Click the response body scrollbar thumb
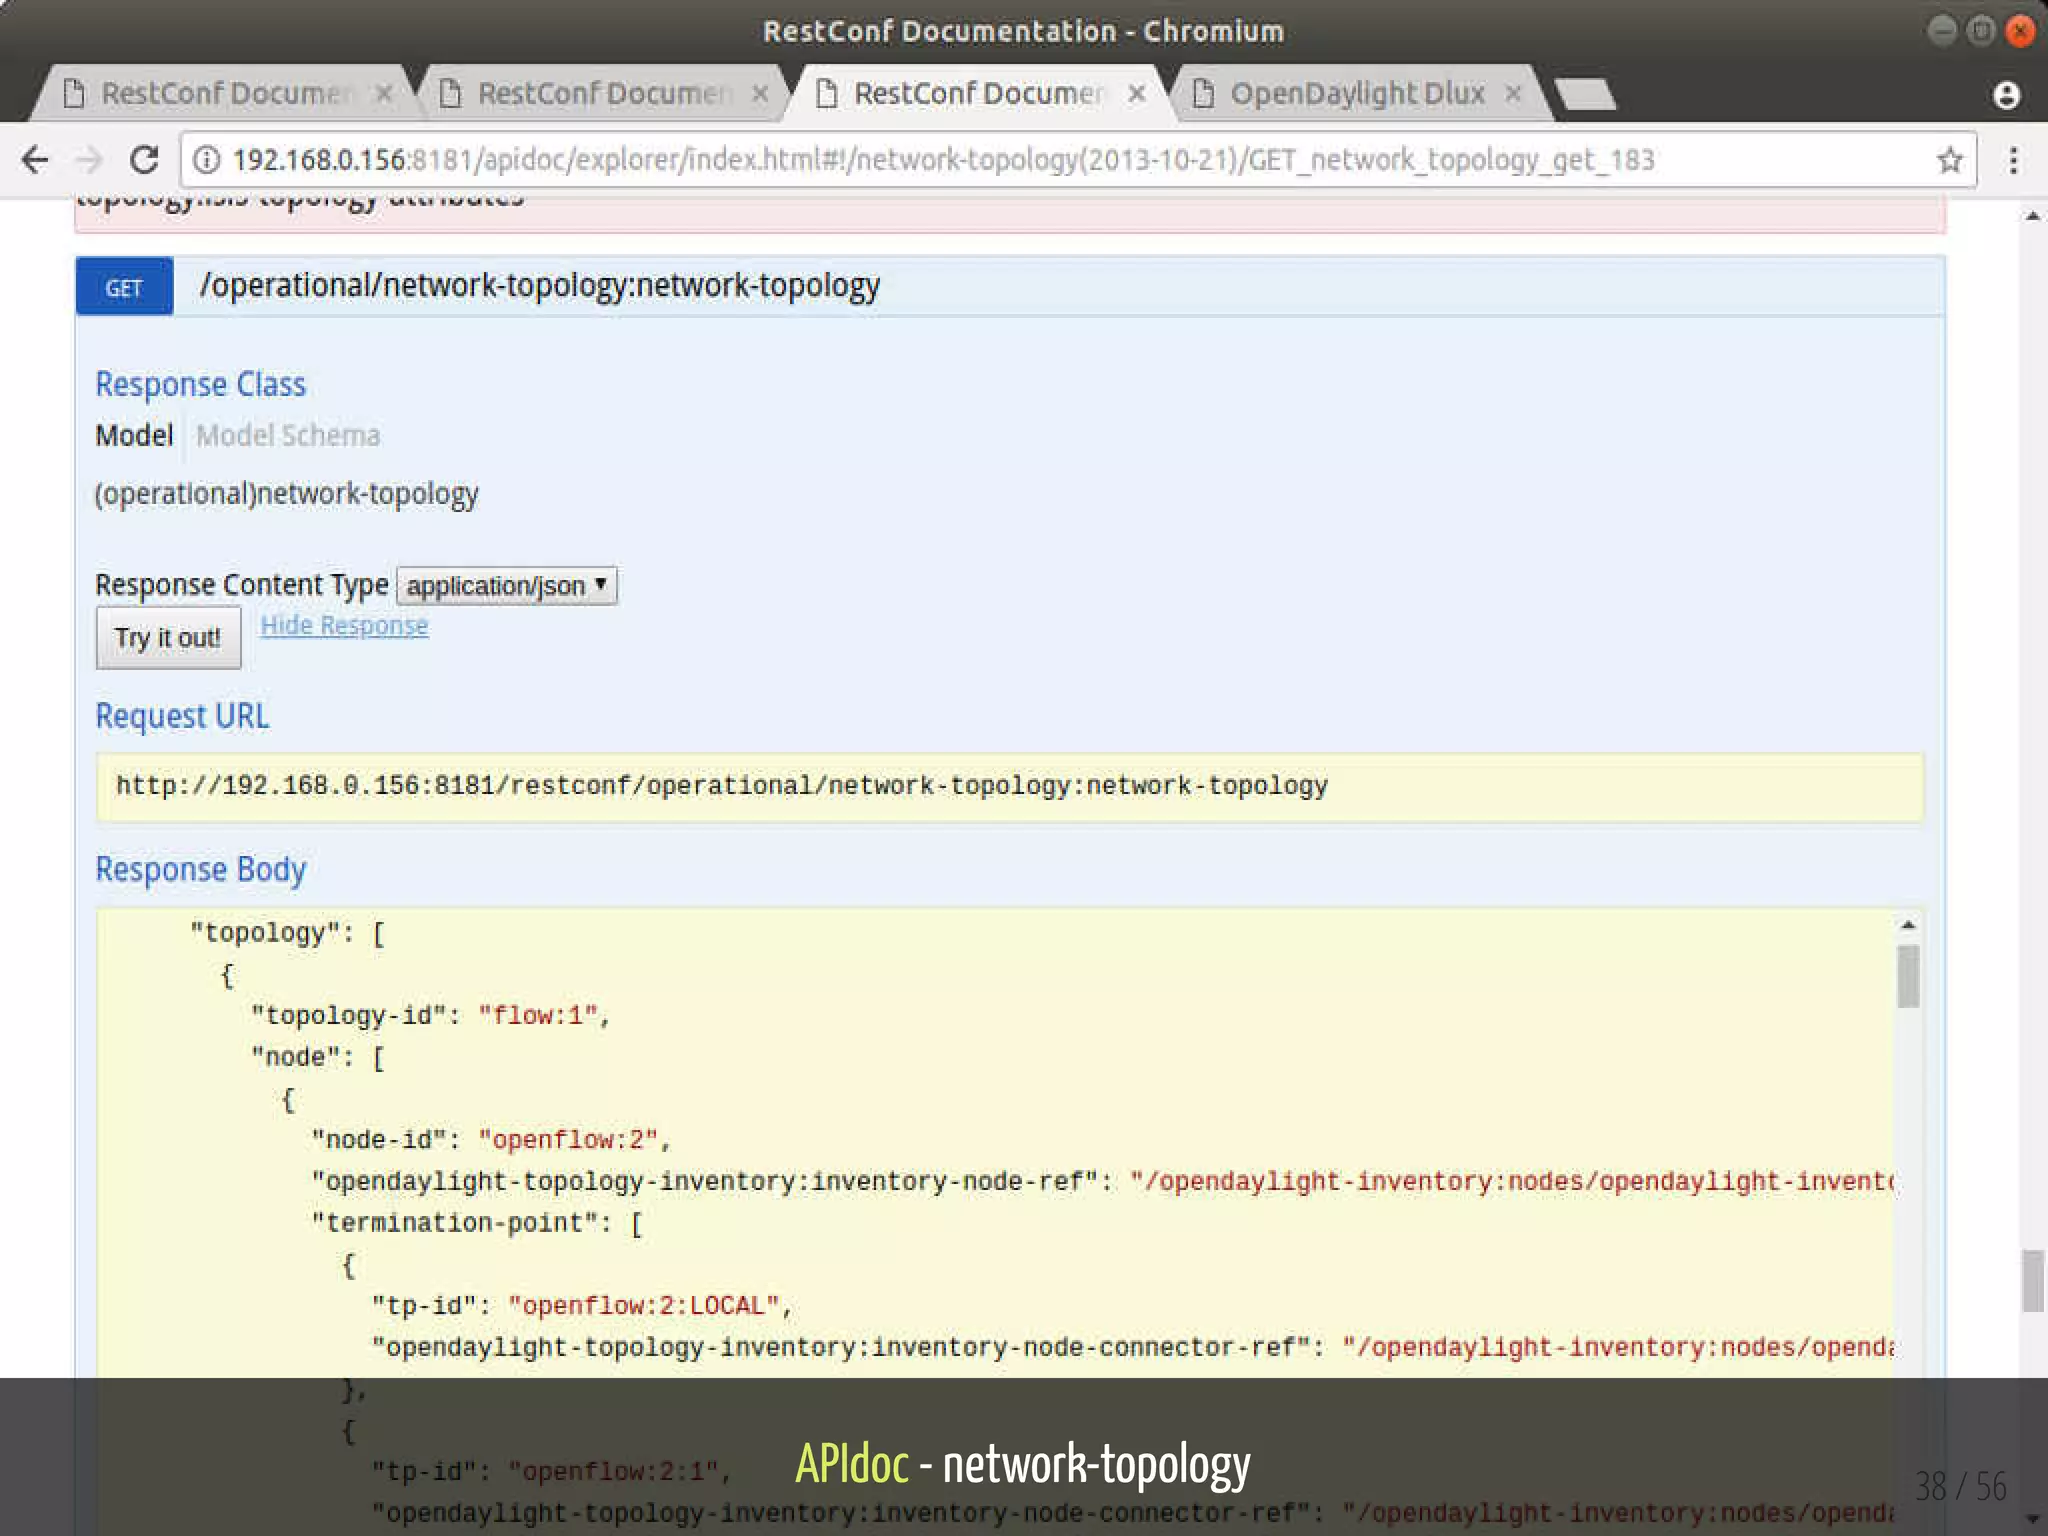The width and height of the screenshot is (2048, 1536). [x=1908, y=976]
